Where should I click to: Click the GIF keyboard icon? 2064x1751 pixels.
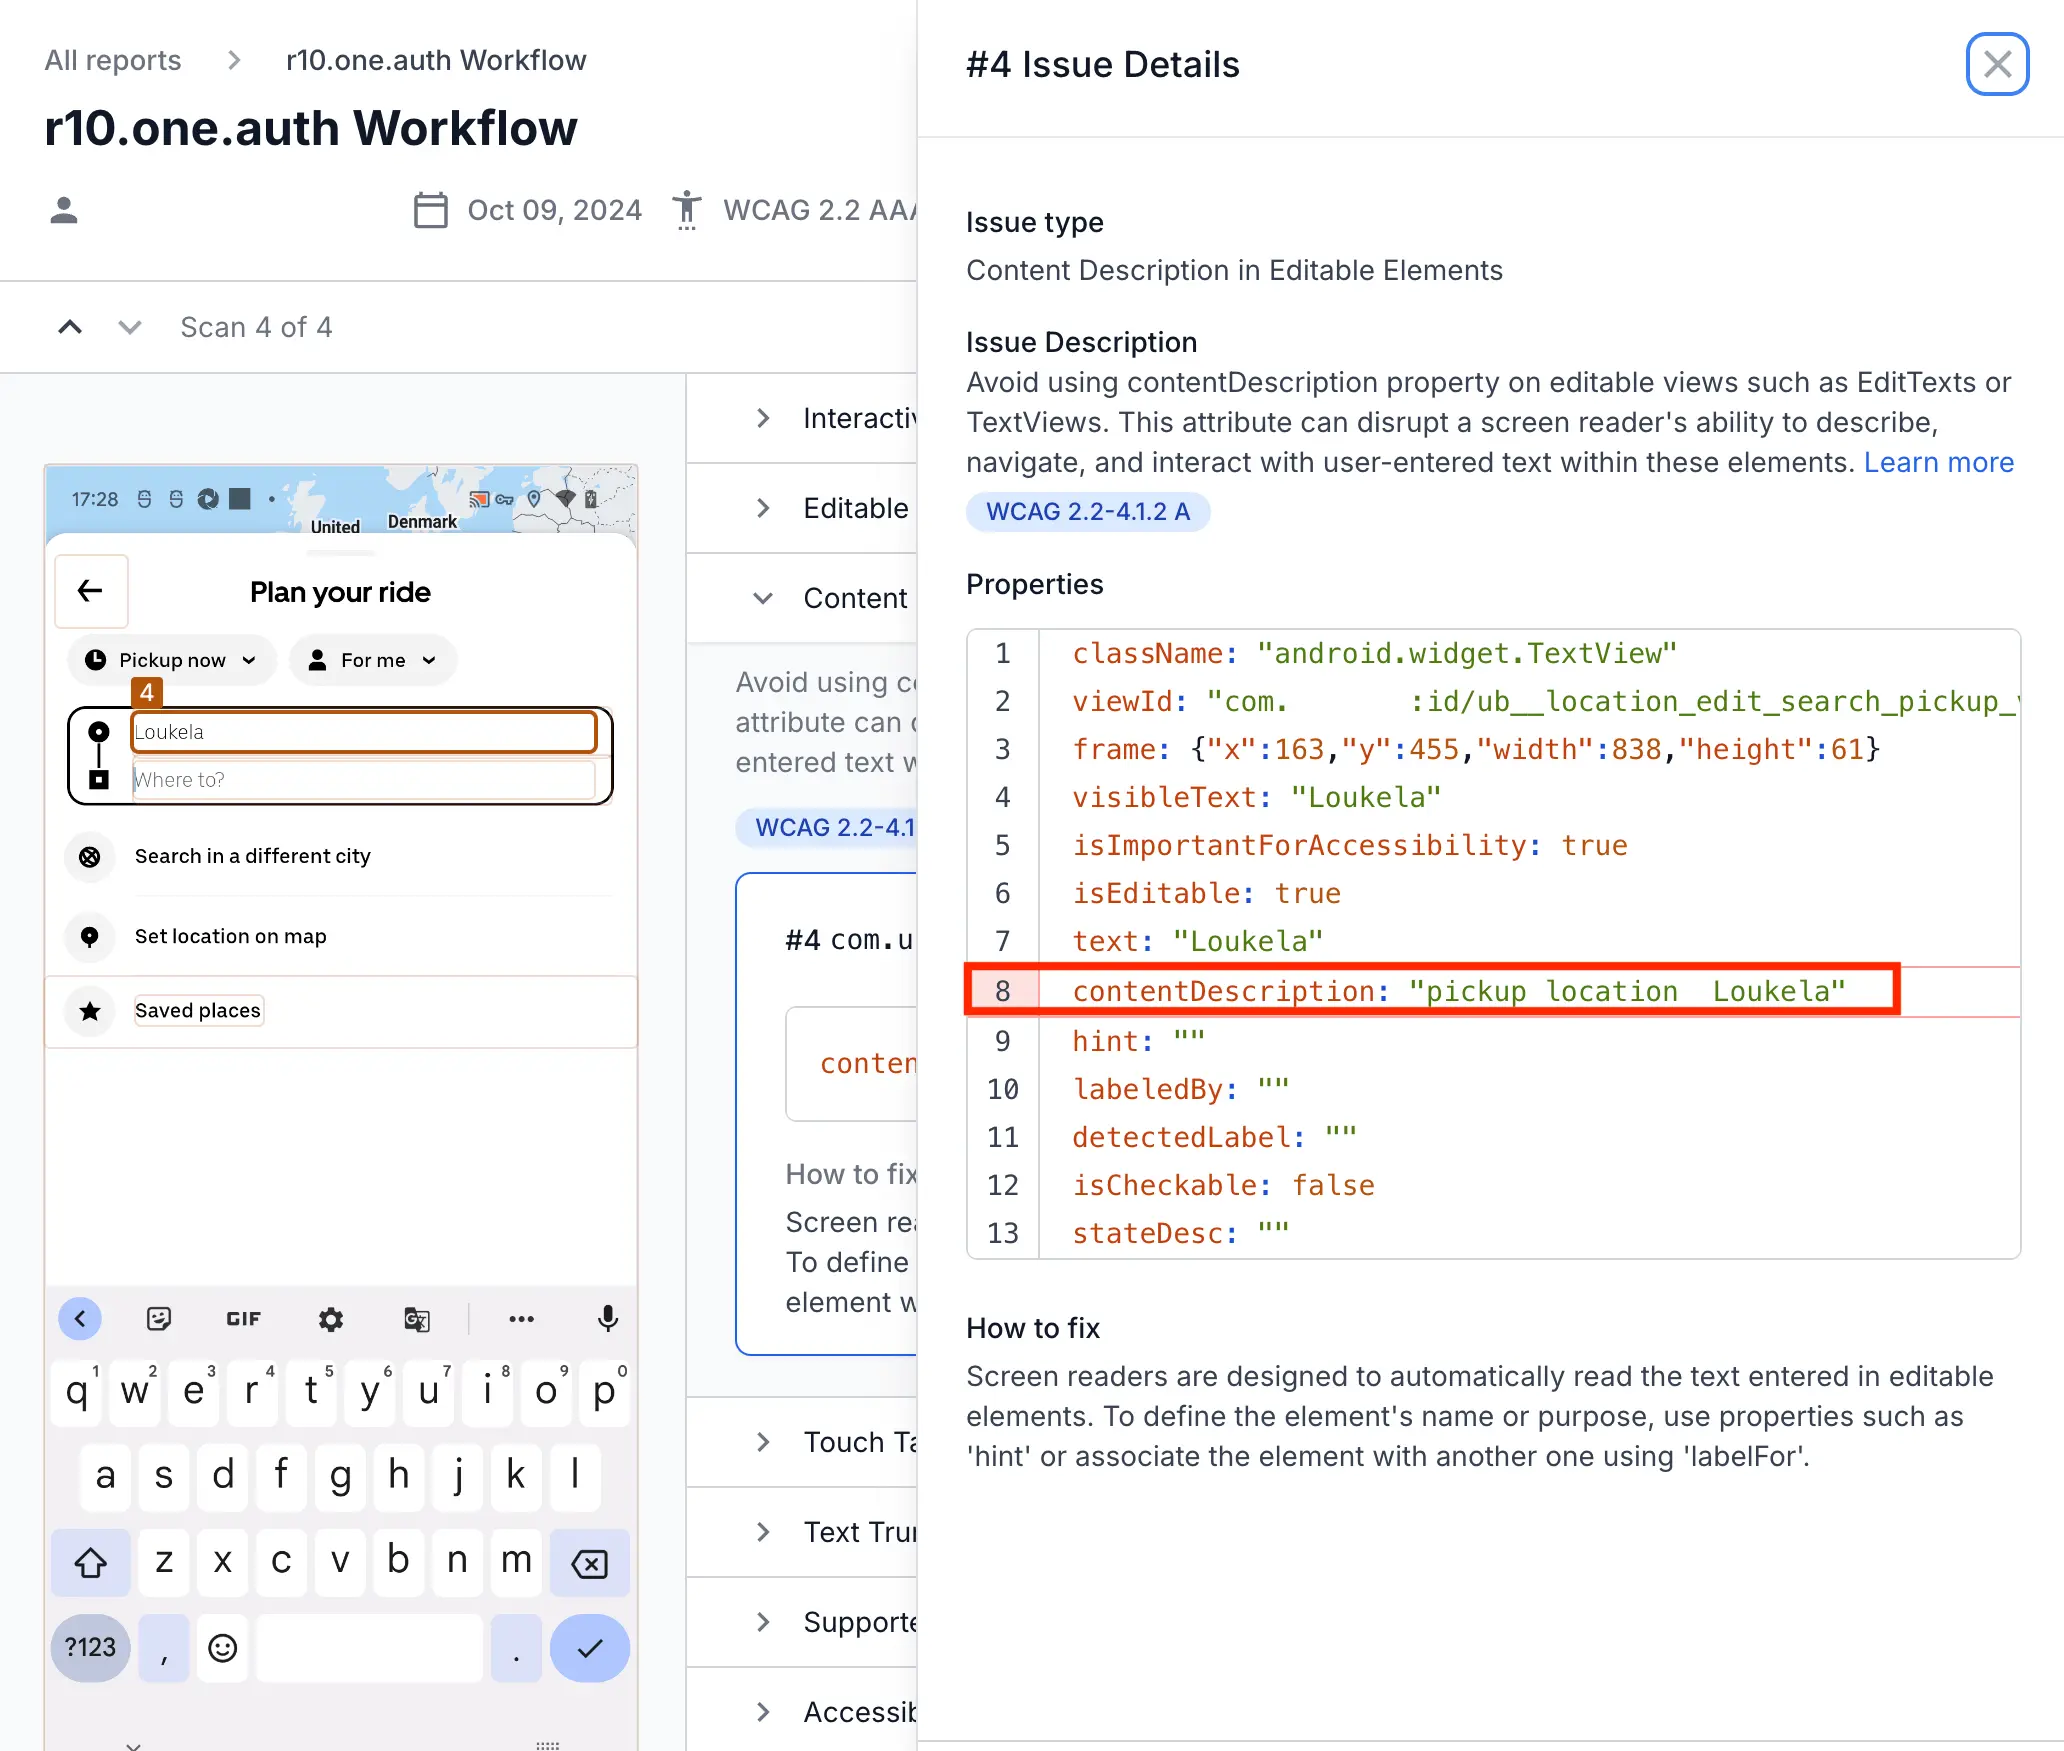243,1317
